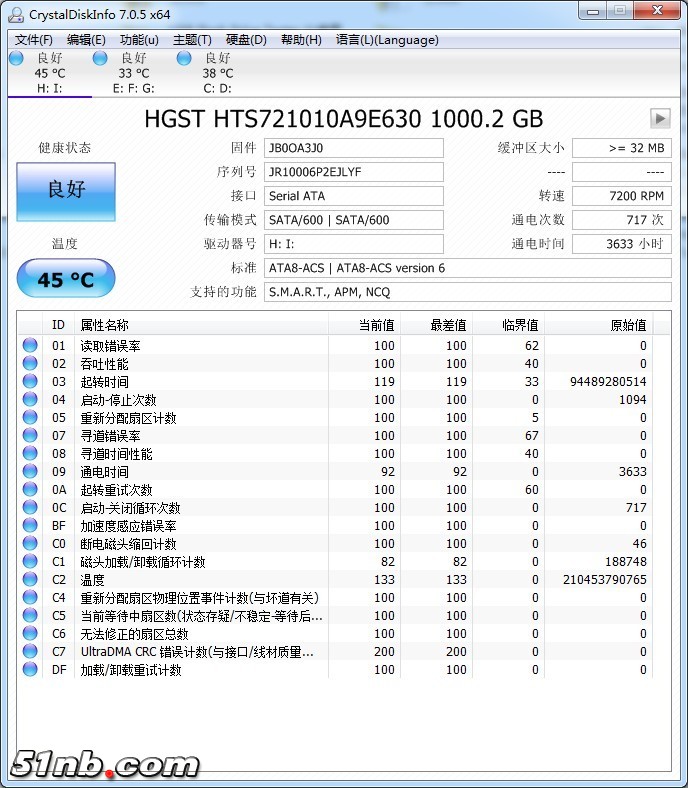Click the 45 °C temperature button
This screenshot has height=788, width=688.
coord(66,279)
